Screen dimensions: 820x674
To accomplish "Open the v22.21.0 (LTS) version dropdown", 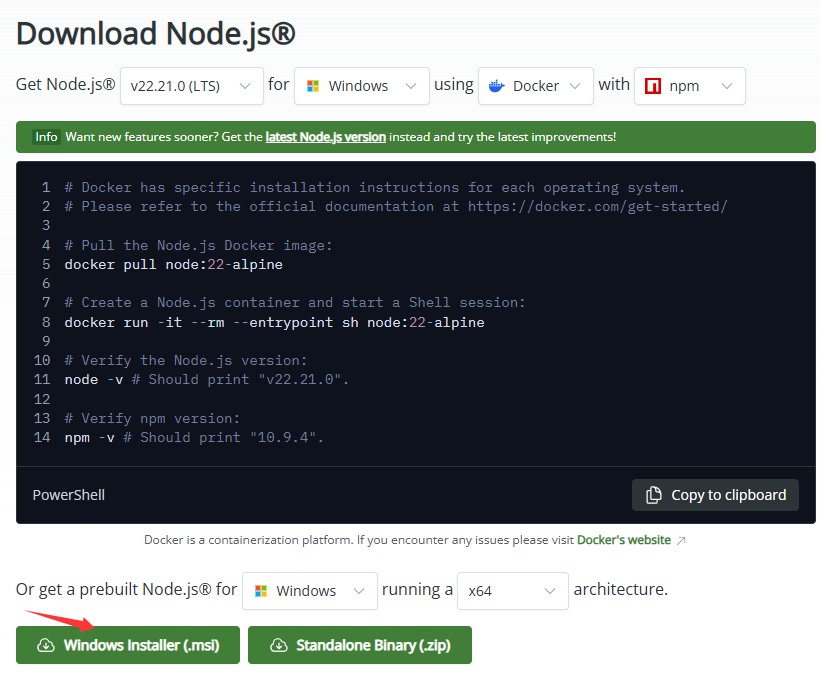I will [x=191, y=86].
